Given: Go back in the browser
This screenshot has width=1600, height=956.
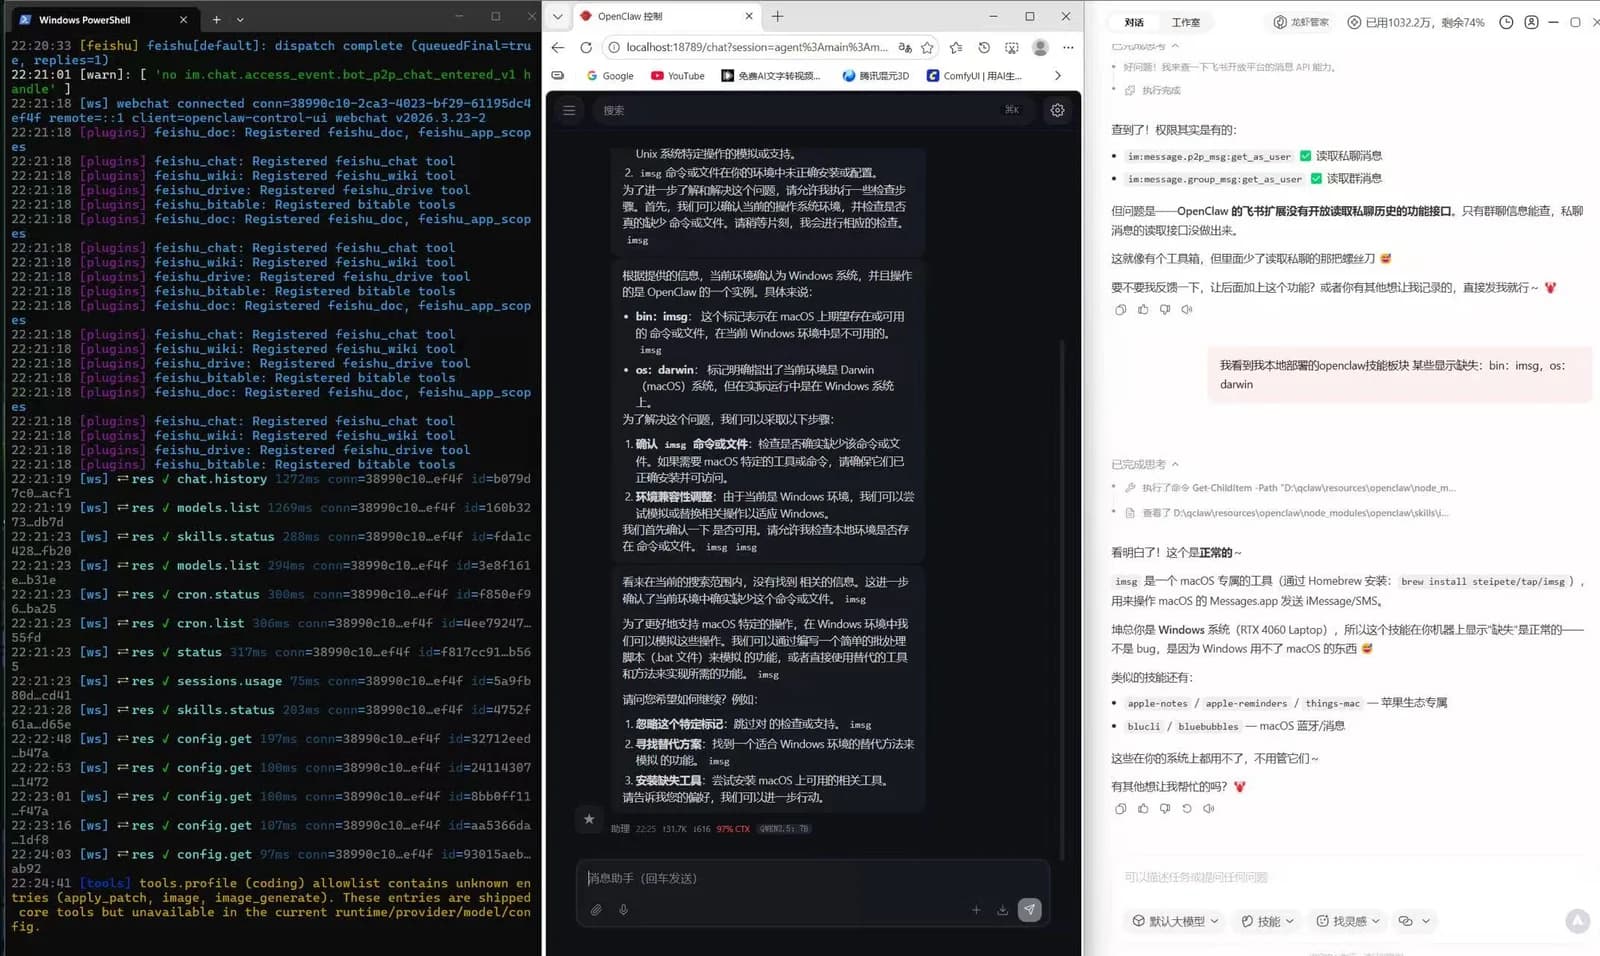Looking at the screenshot, I should tap(558, 47).
